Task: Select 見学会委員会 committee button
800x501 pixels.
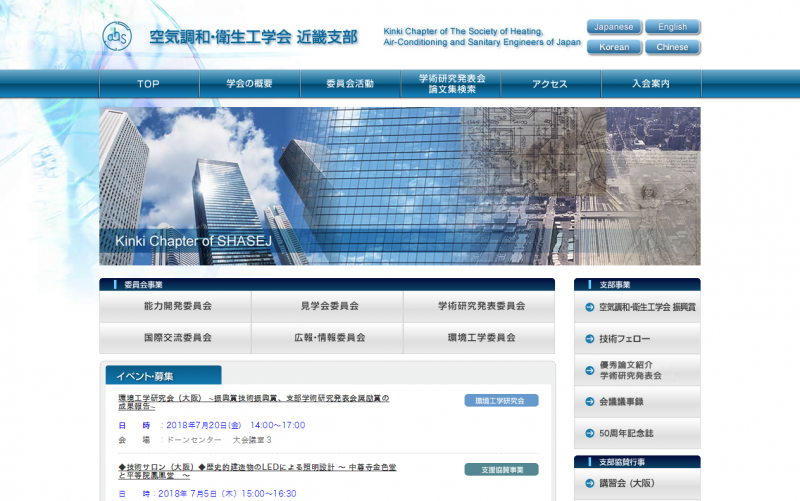Action: coord(327,306)
